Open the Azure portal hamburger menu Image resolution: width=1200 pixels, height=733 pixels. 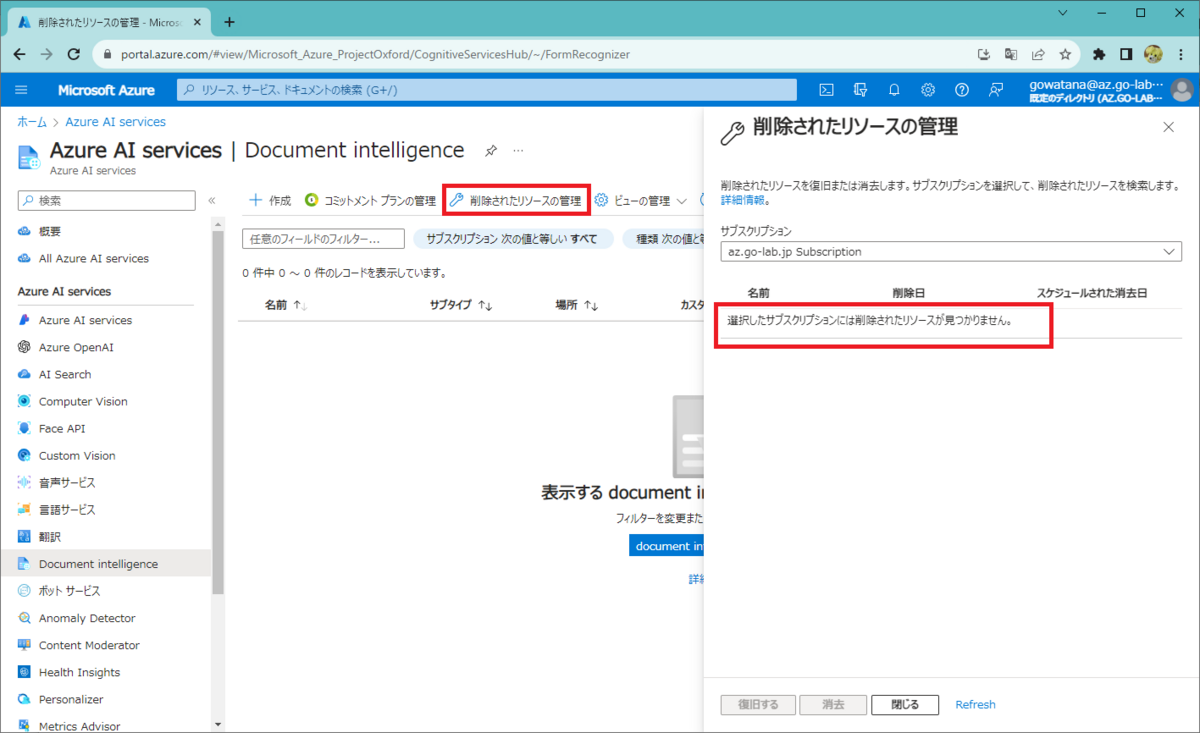21,90
